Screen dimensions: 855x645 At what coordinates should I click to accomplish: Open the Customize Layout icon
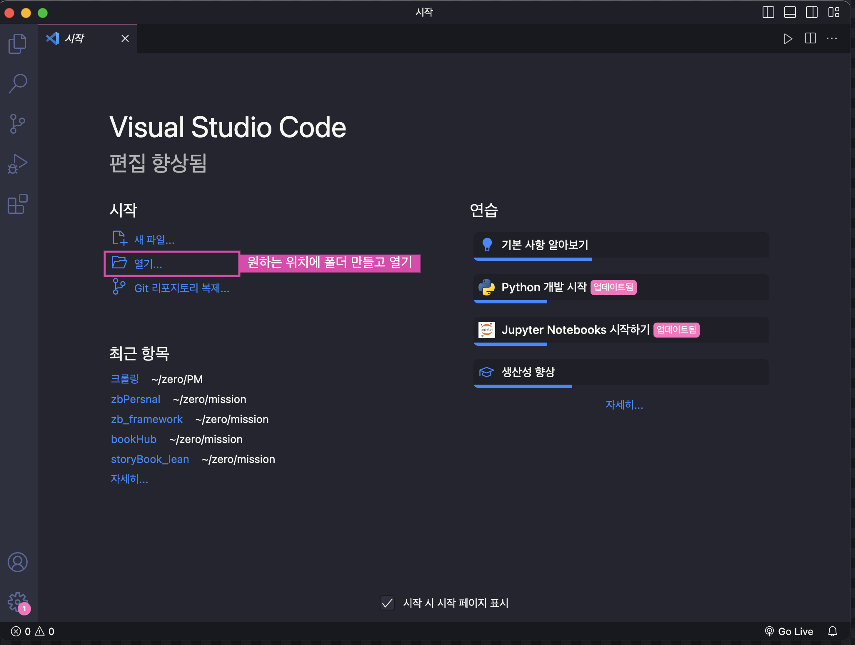(833, 12)
